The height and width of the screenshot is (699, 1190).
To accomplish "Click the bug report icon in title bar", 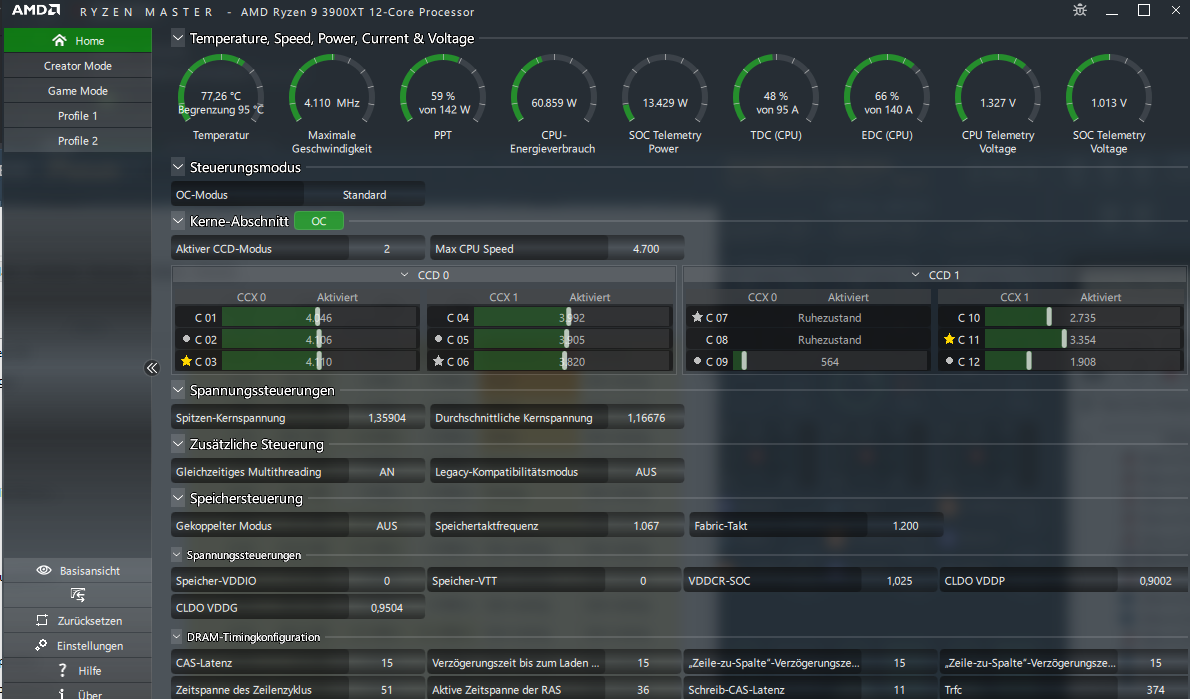I will [x=1080, y=11].
